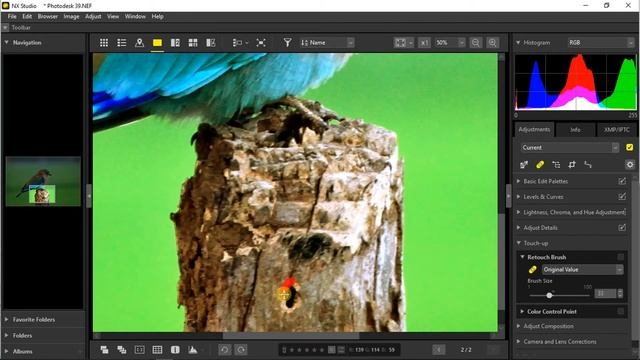The image size is (640, 360).
Task: Expand the Albums panel
Action: click(x=7, y=351)
